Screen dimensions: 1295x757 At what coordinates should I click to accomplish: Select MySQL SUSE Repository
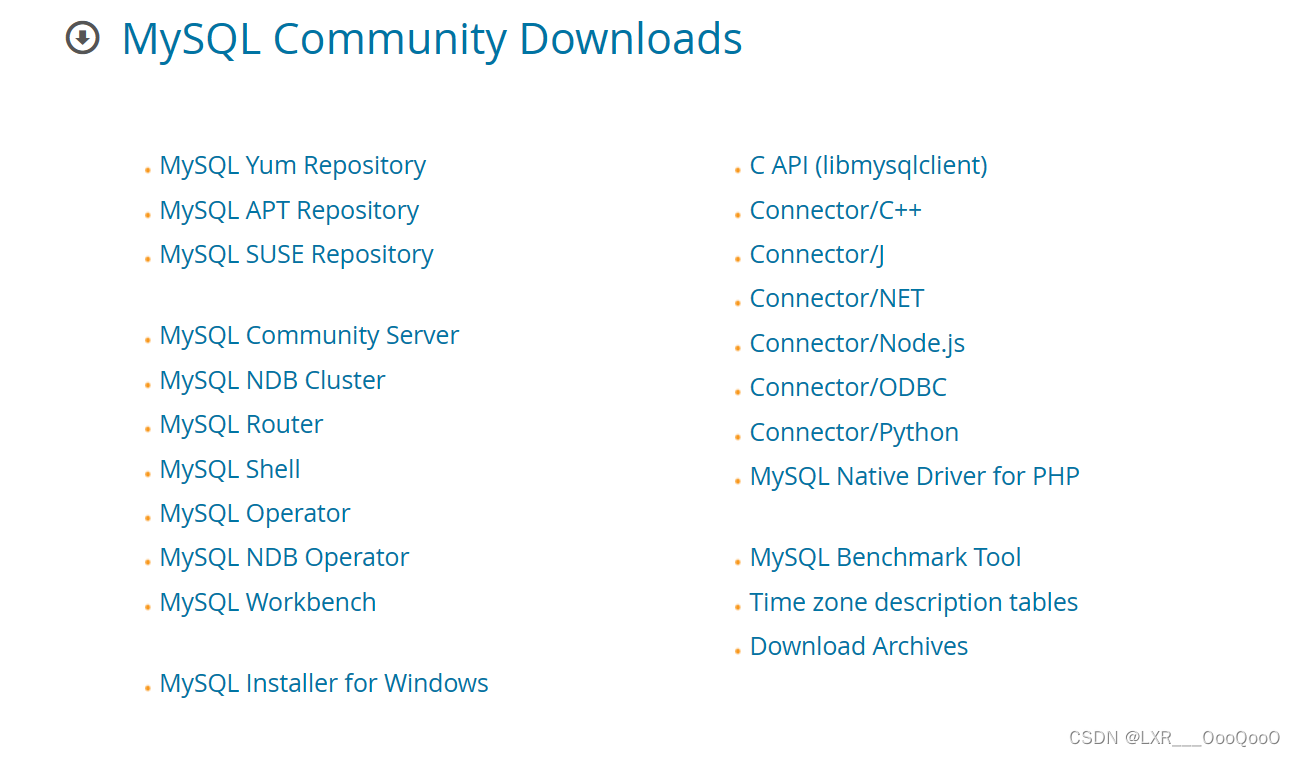296,254
